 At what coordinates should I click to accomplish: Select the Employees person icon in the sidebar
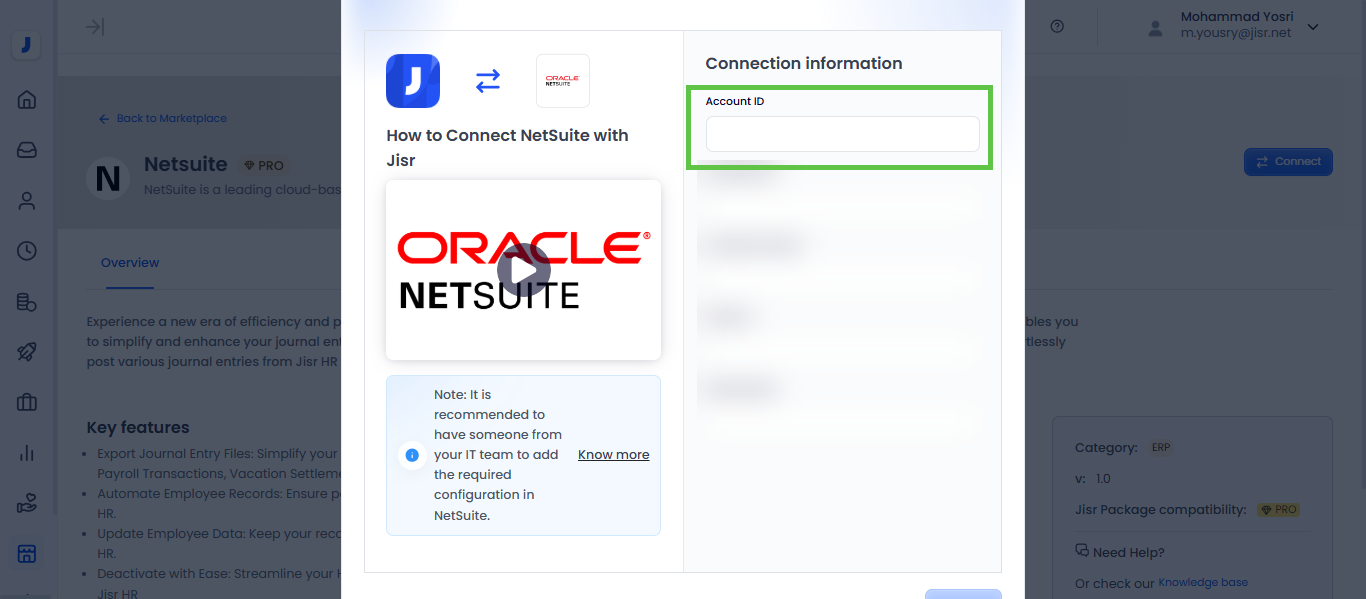tap(27, 201)
